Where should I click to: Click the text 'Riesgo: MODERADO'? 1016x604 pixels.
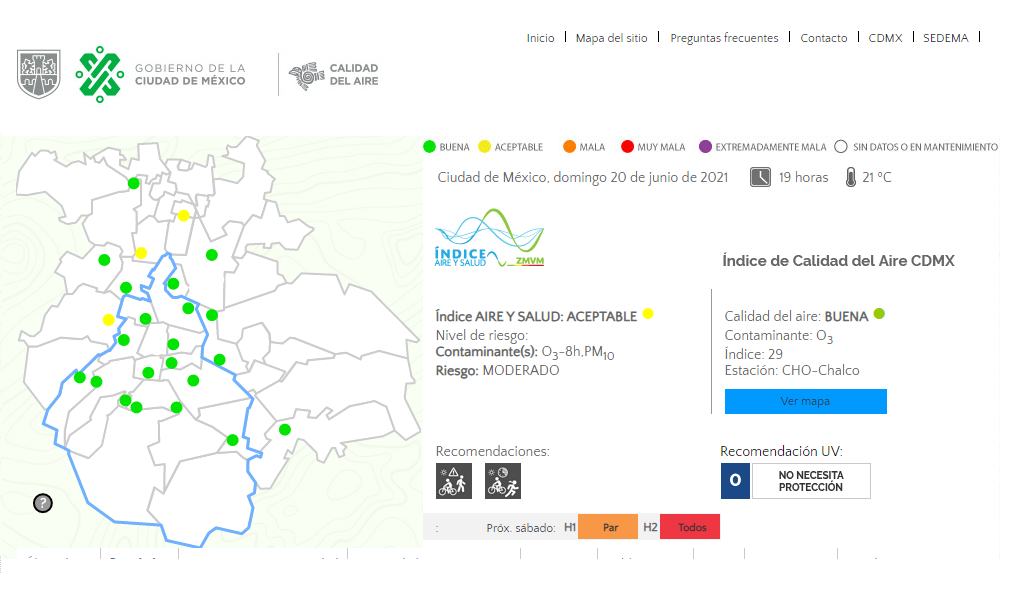pyautogui.click(x=497, y=371)
